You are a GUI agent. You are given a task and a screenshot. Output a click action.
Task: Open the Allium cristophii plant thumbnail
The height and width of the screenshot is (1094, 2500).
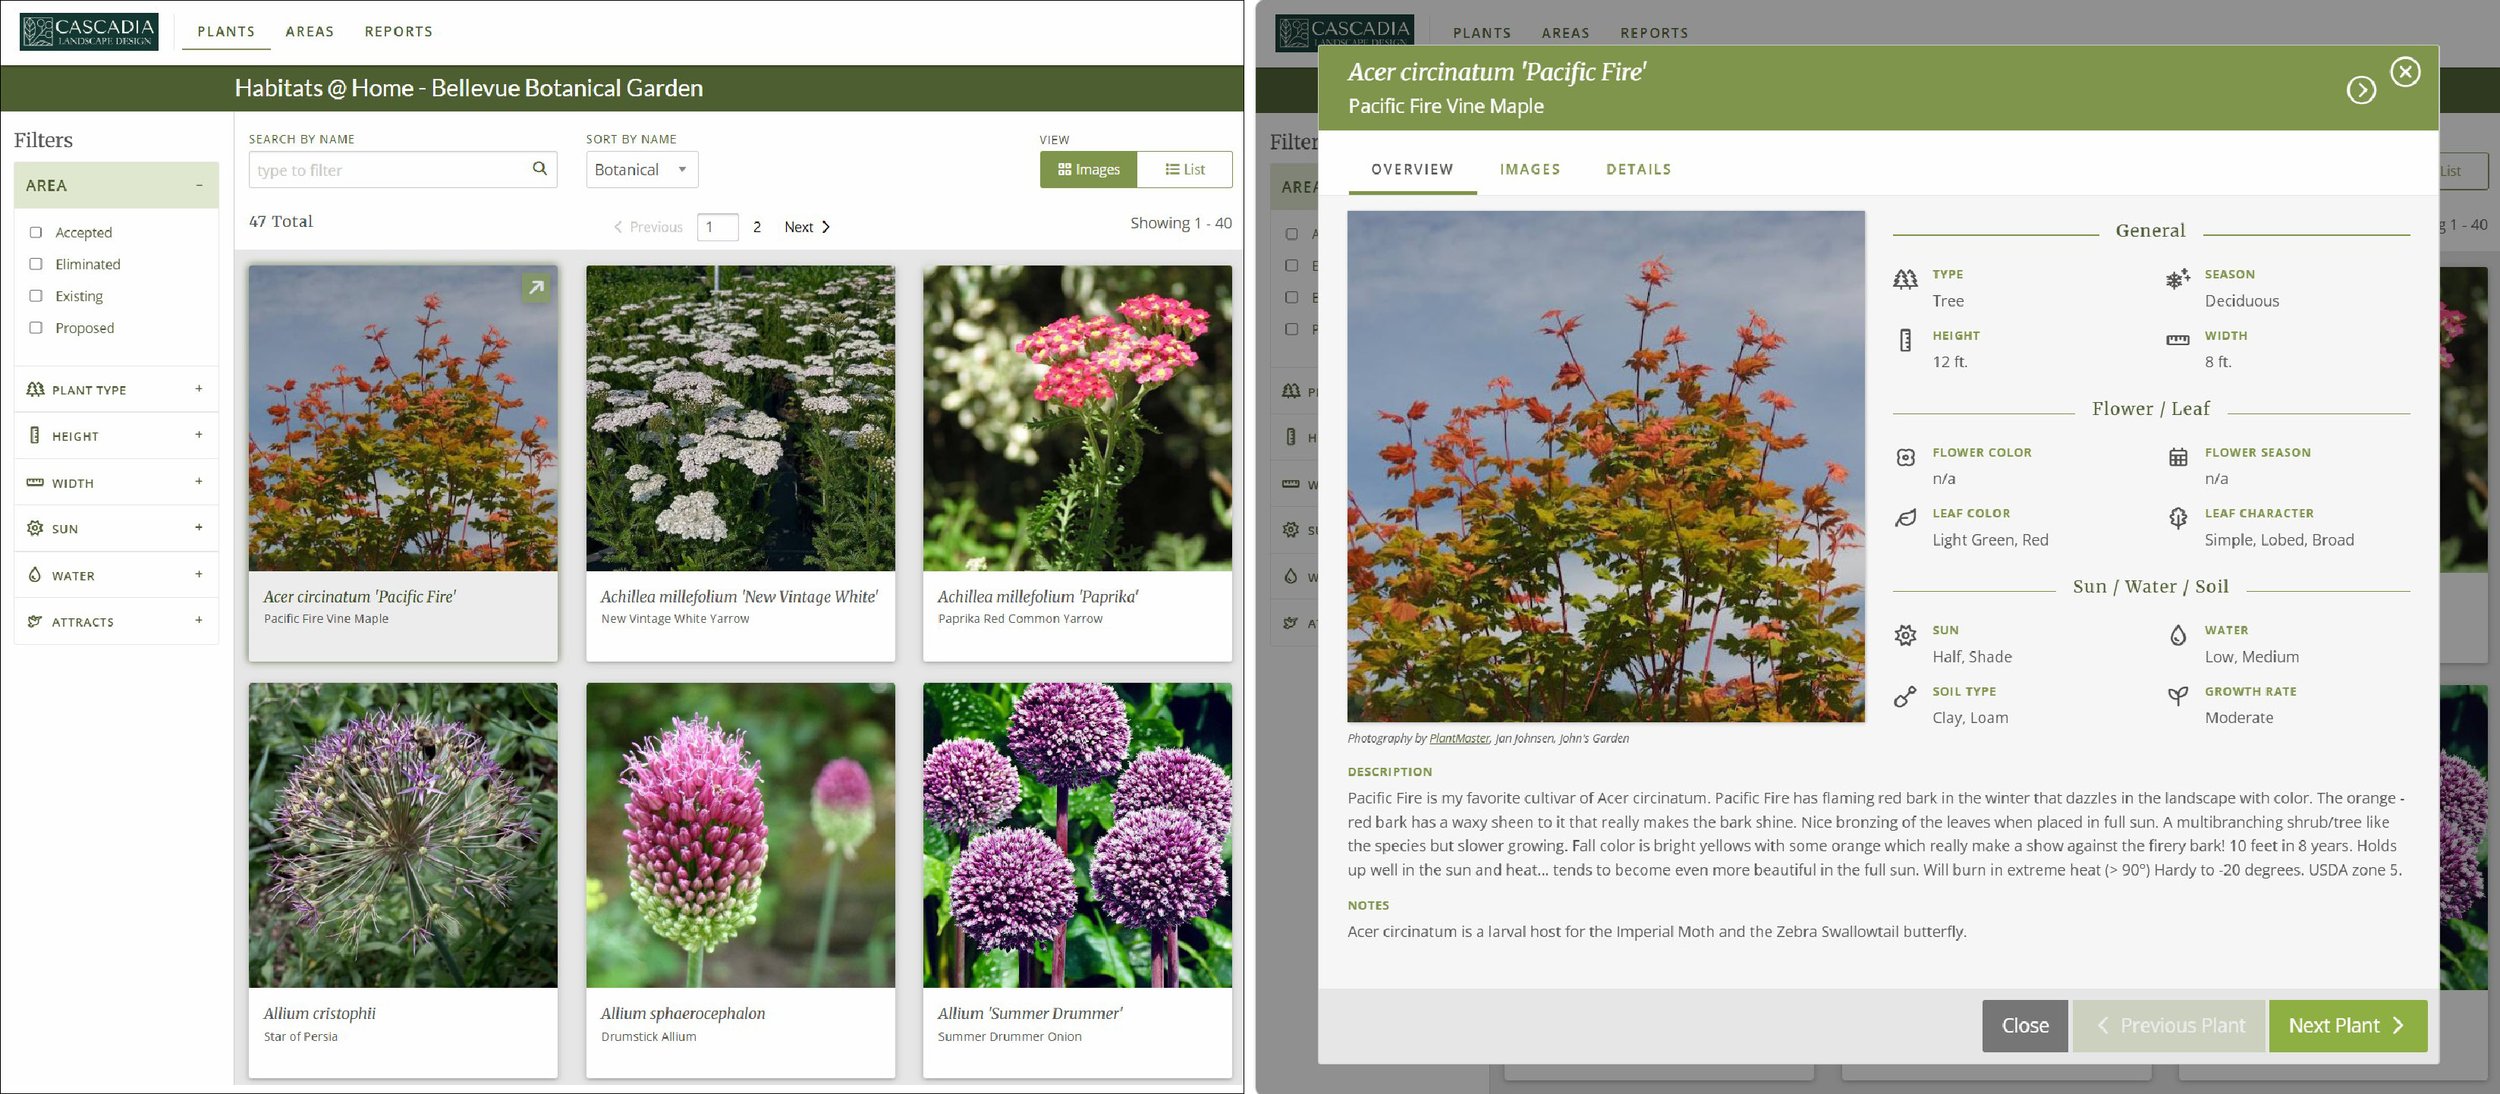(403, 835)
